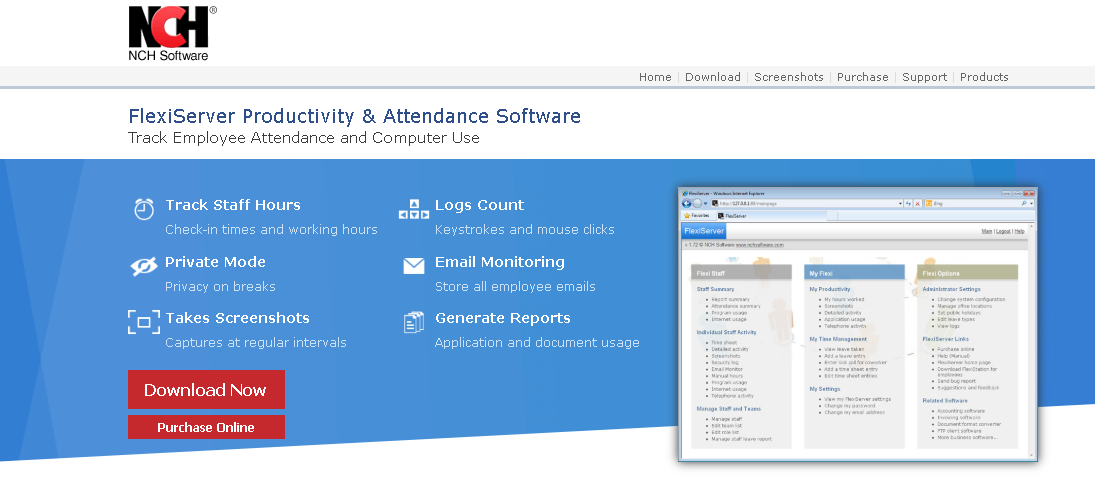Open the Purchase page
Image resolution: width=1095 pixels, height=478 pixels.
(x=862, y=77)
